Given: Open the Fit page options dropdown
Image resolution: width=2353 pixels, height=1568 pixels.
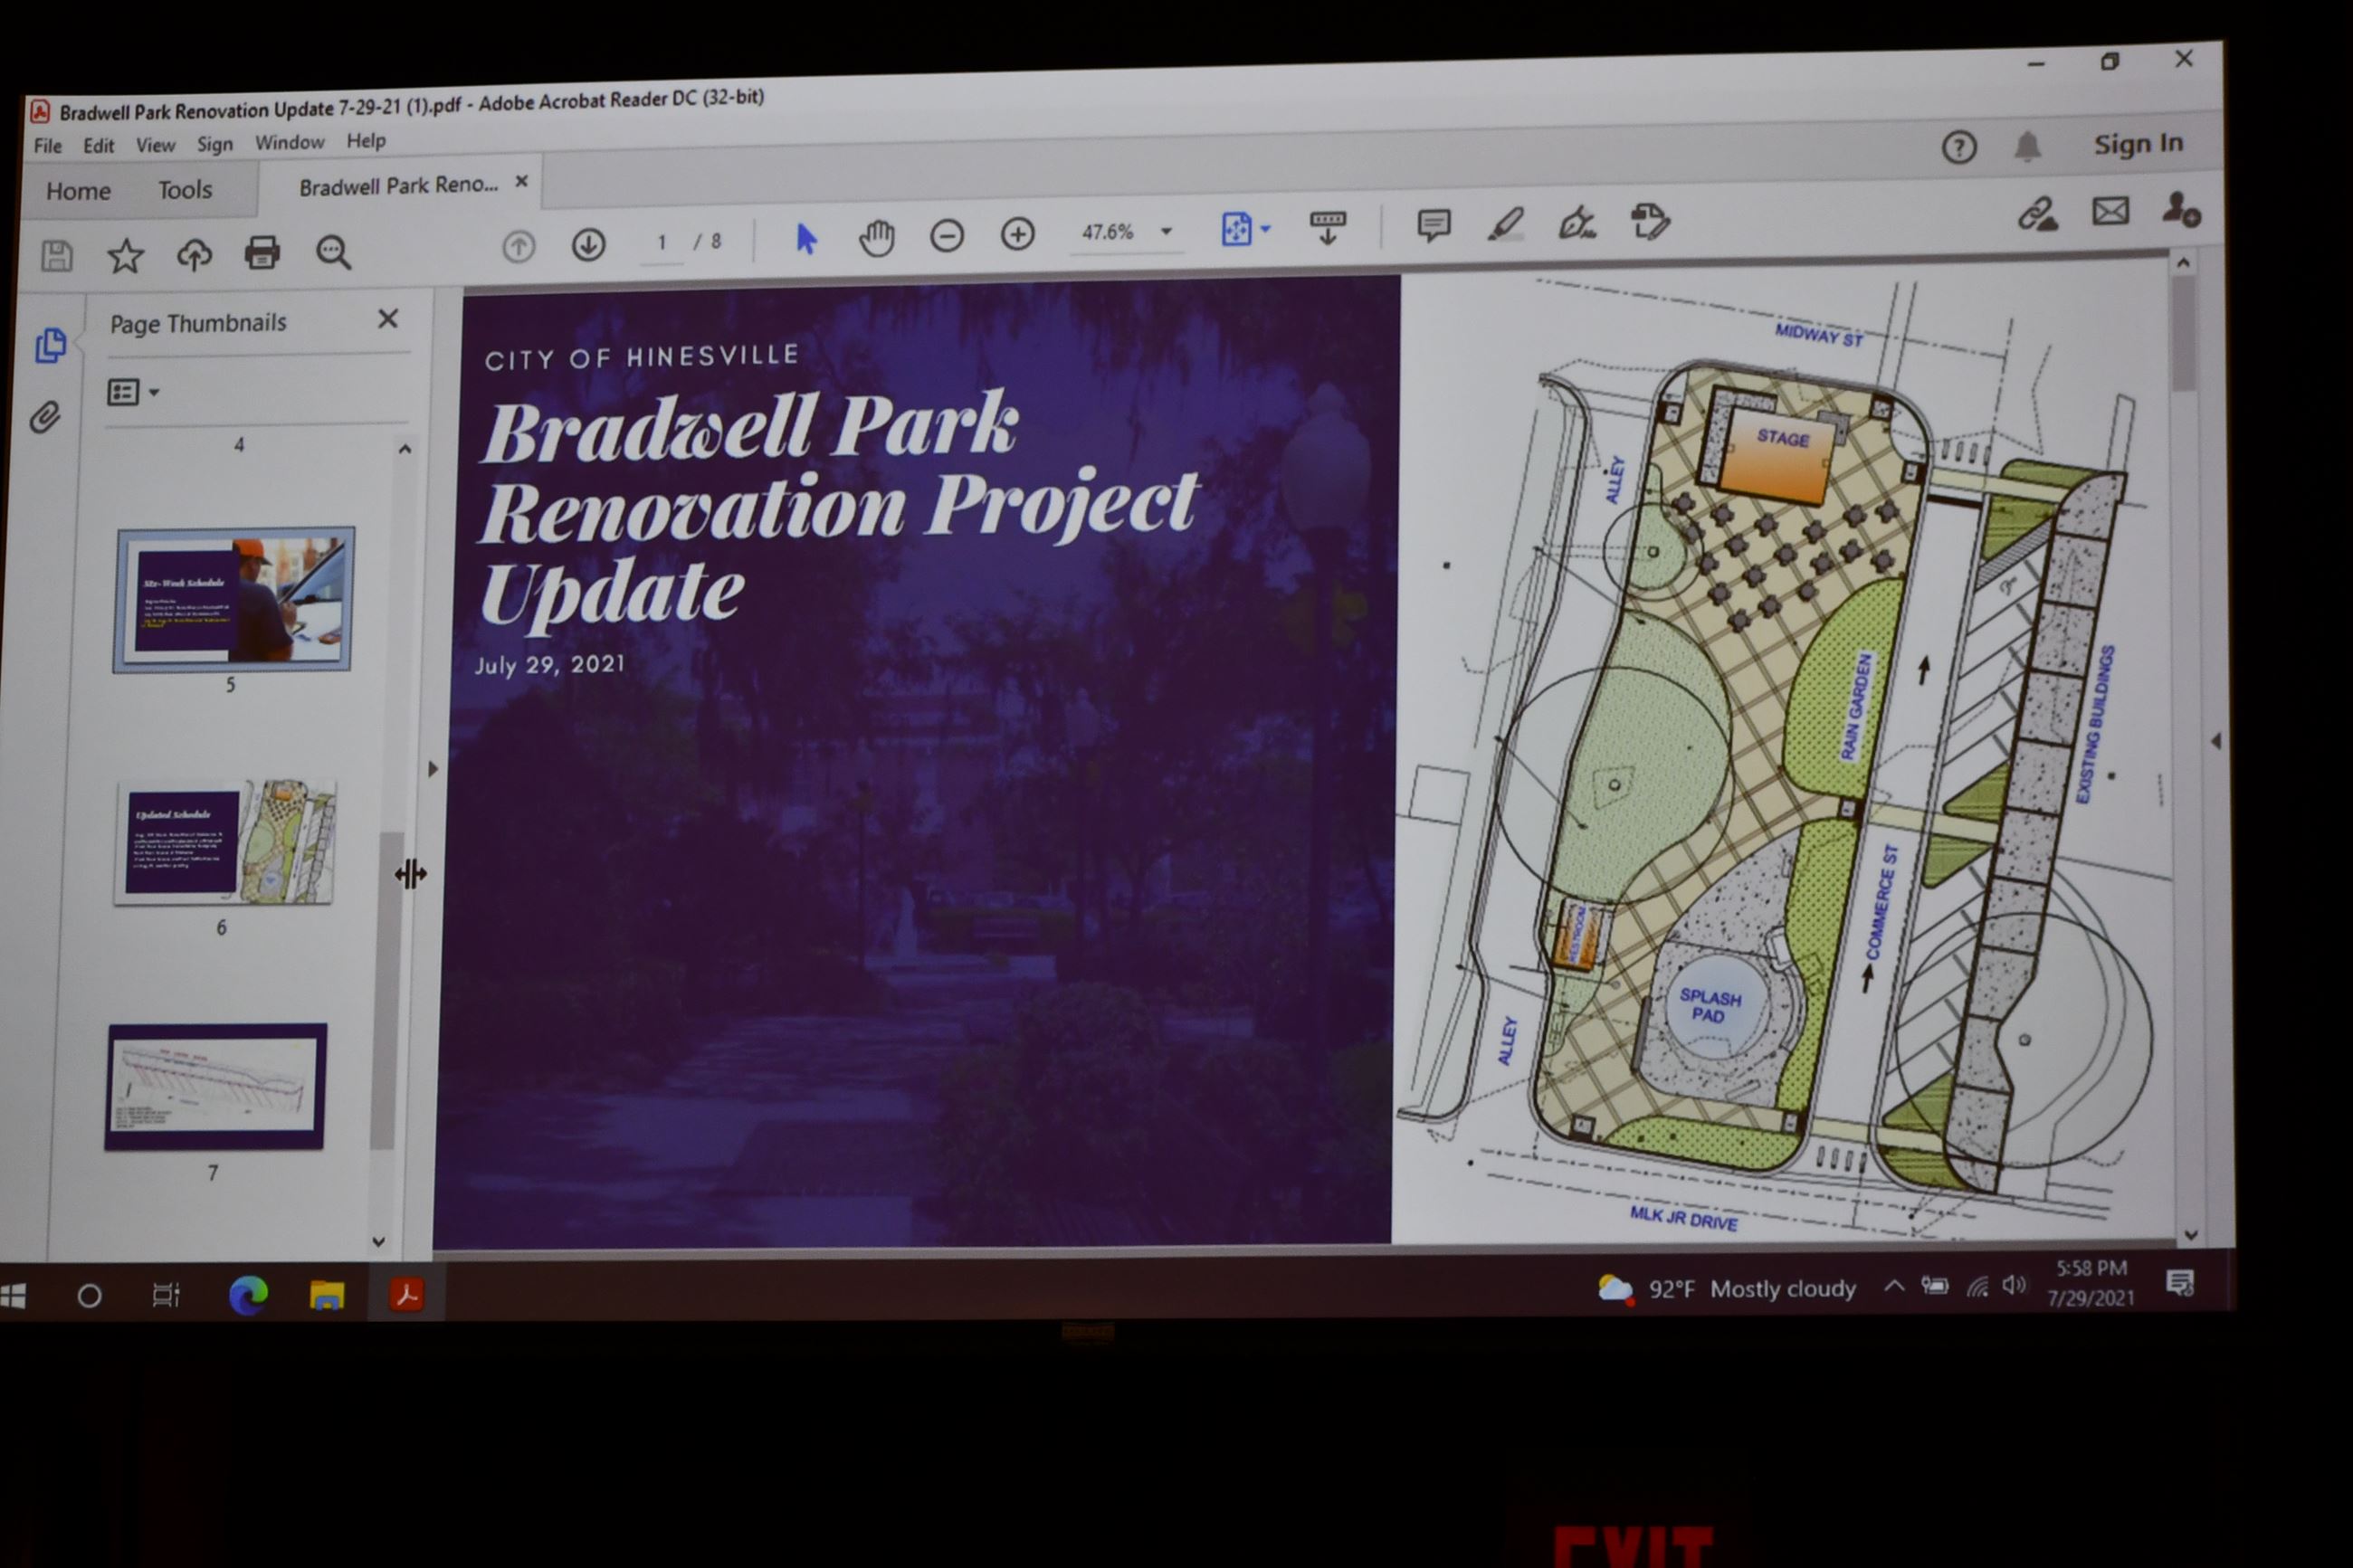Looking at the screenshot, I should point(1266,229).
